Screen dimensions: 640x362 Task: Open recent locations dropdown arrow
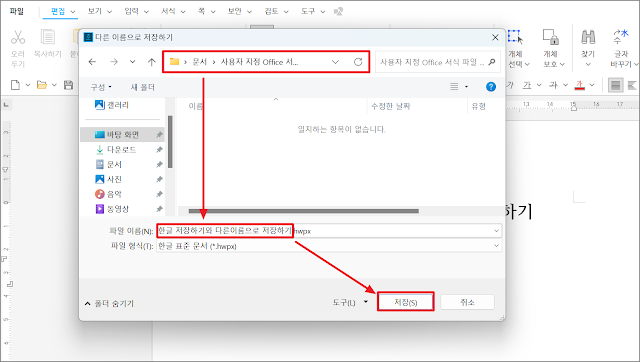(x=132, y=62)
